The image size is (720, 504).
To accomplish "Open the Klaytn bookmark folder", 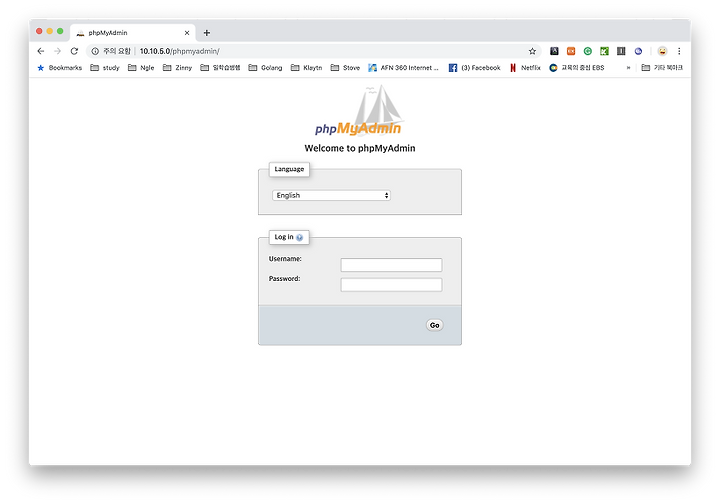I will [307, 67].
